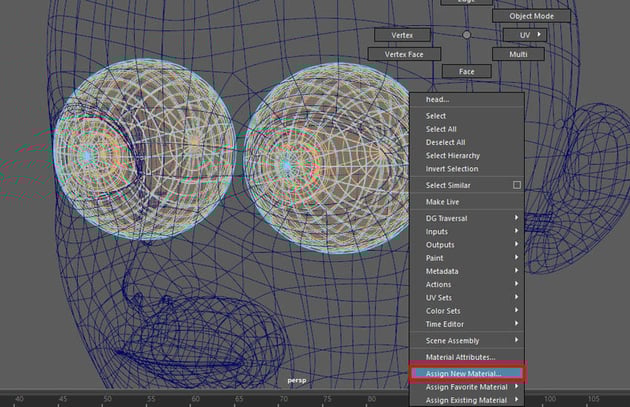630x407 pixels.
Task: Expand the UV marking menu arrow
Action: coord(540,35)
